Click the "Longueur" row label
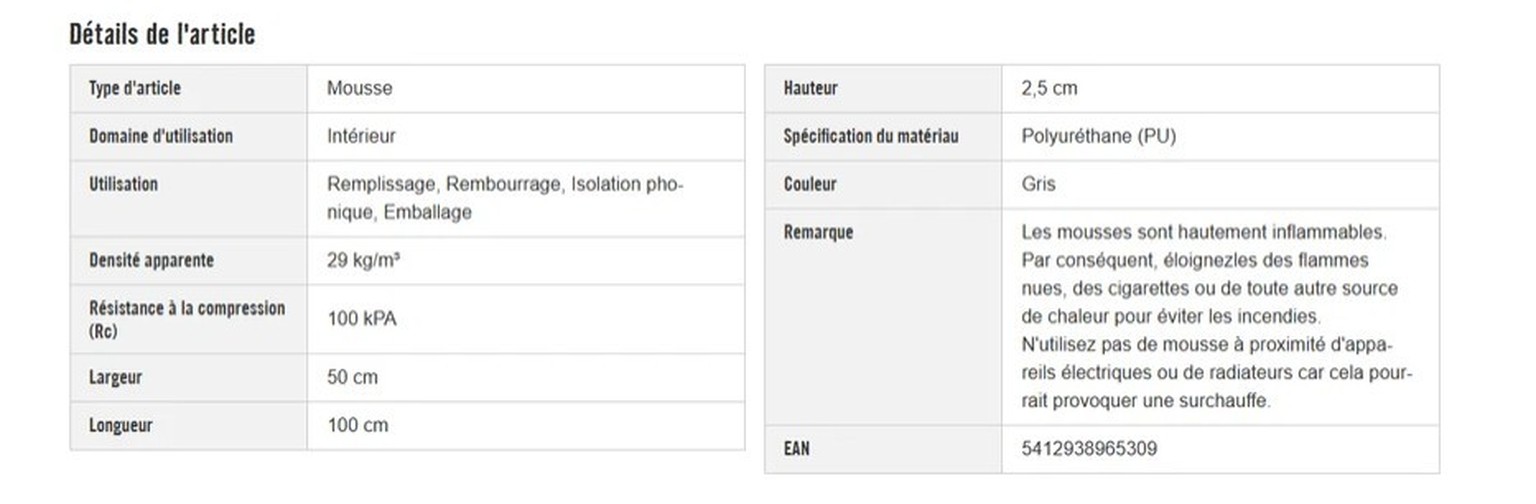1536x504 pixels. point(121,426)
